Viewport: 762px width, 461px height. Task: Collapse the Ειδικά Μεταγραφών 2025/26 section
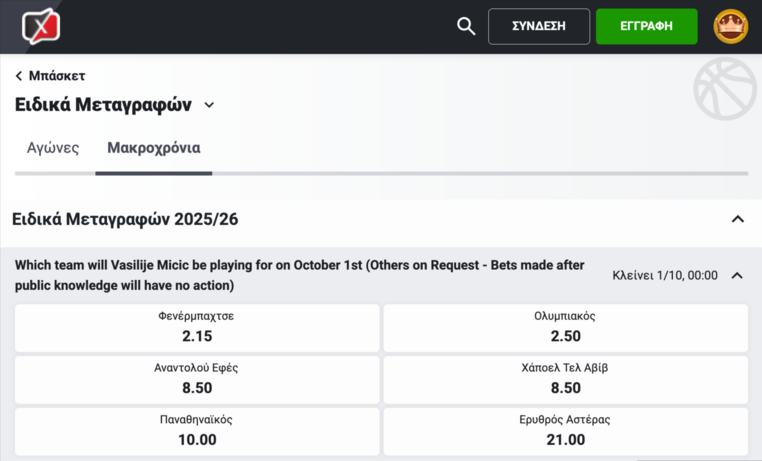pyautogui.click(x=738, y=219)
